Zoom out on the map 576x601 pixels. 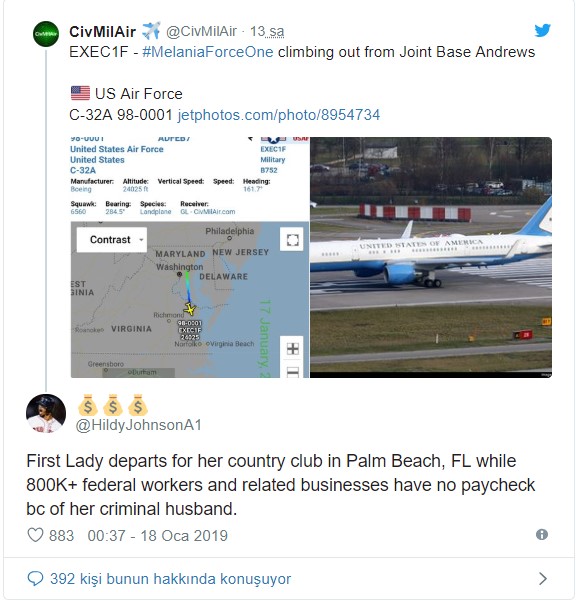pyautogui.click(x=292, y=370)
